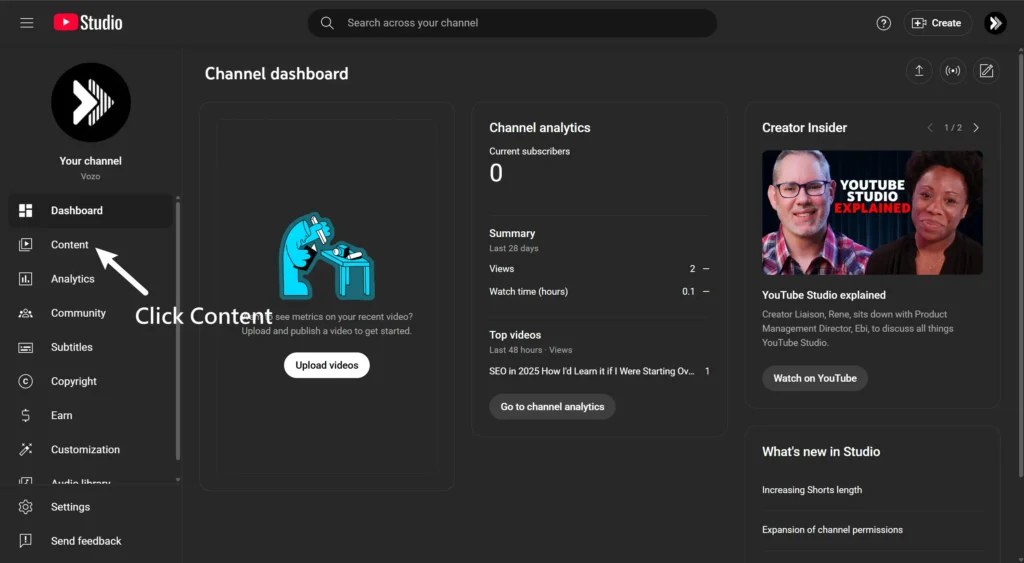
Task: Open Settings label in sidebar
Action: click(71, 507)
